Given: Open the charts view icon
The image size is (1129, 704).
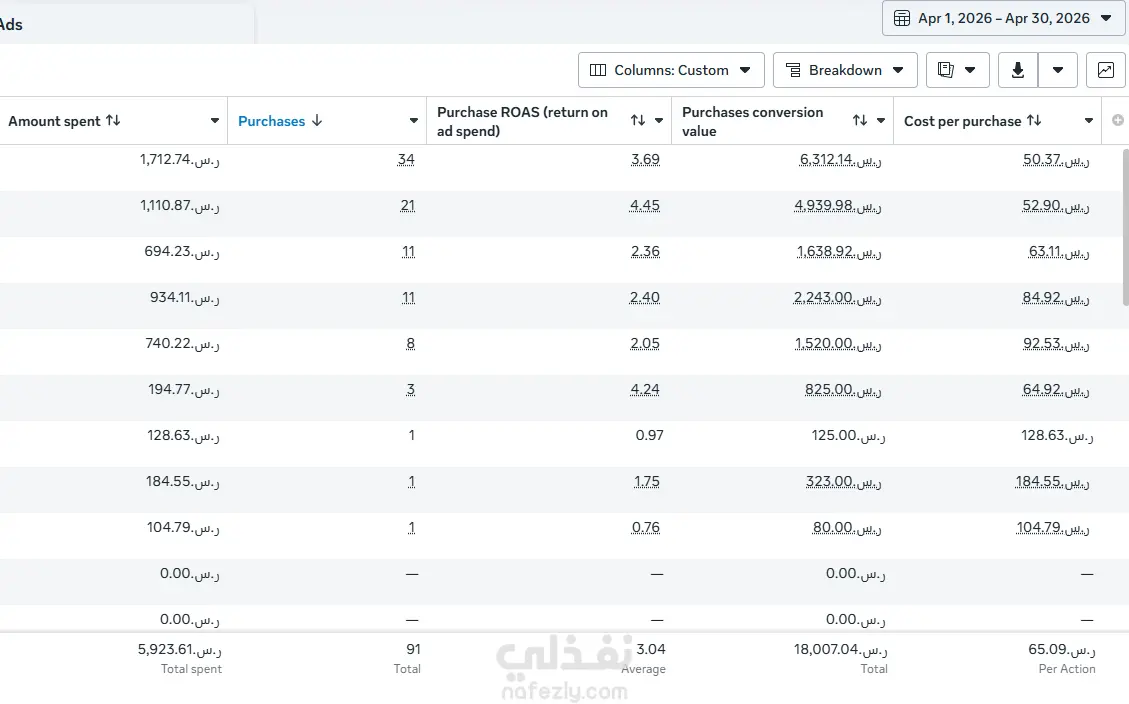Looking at the screenshot, I should [1105, 70].
